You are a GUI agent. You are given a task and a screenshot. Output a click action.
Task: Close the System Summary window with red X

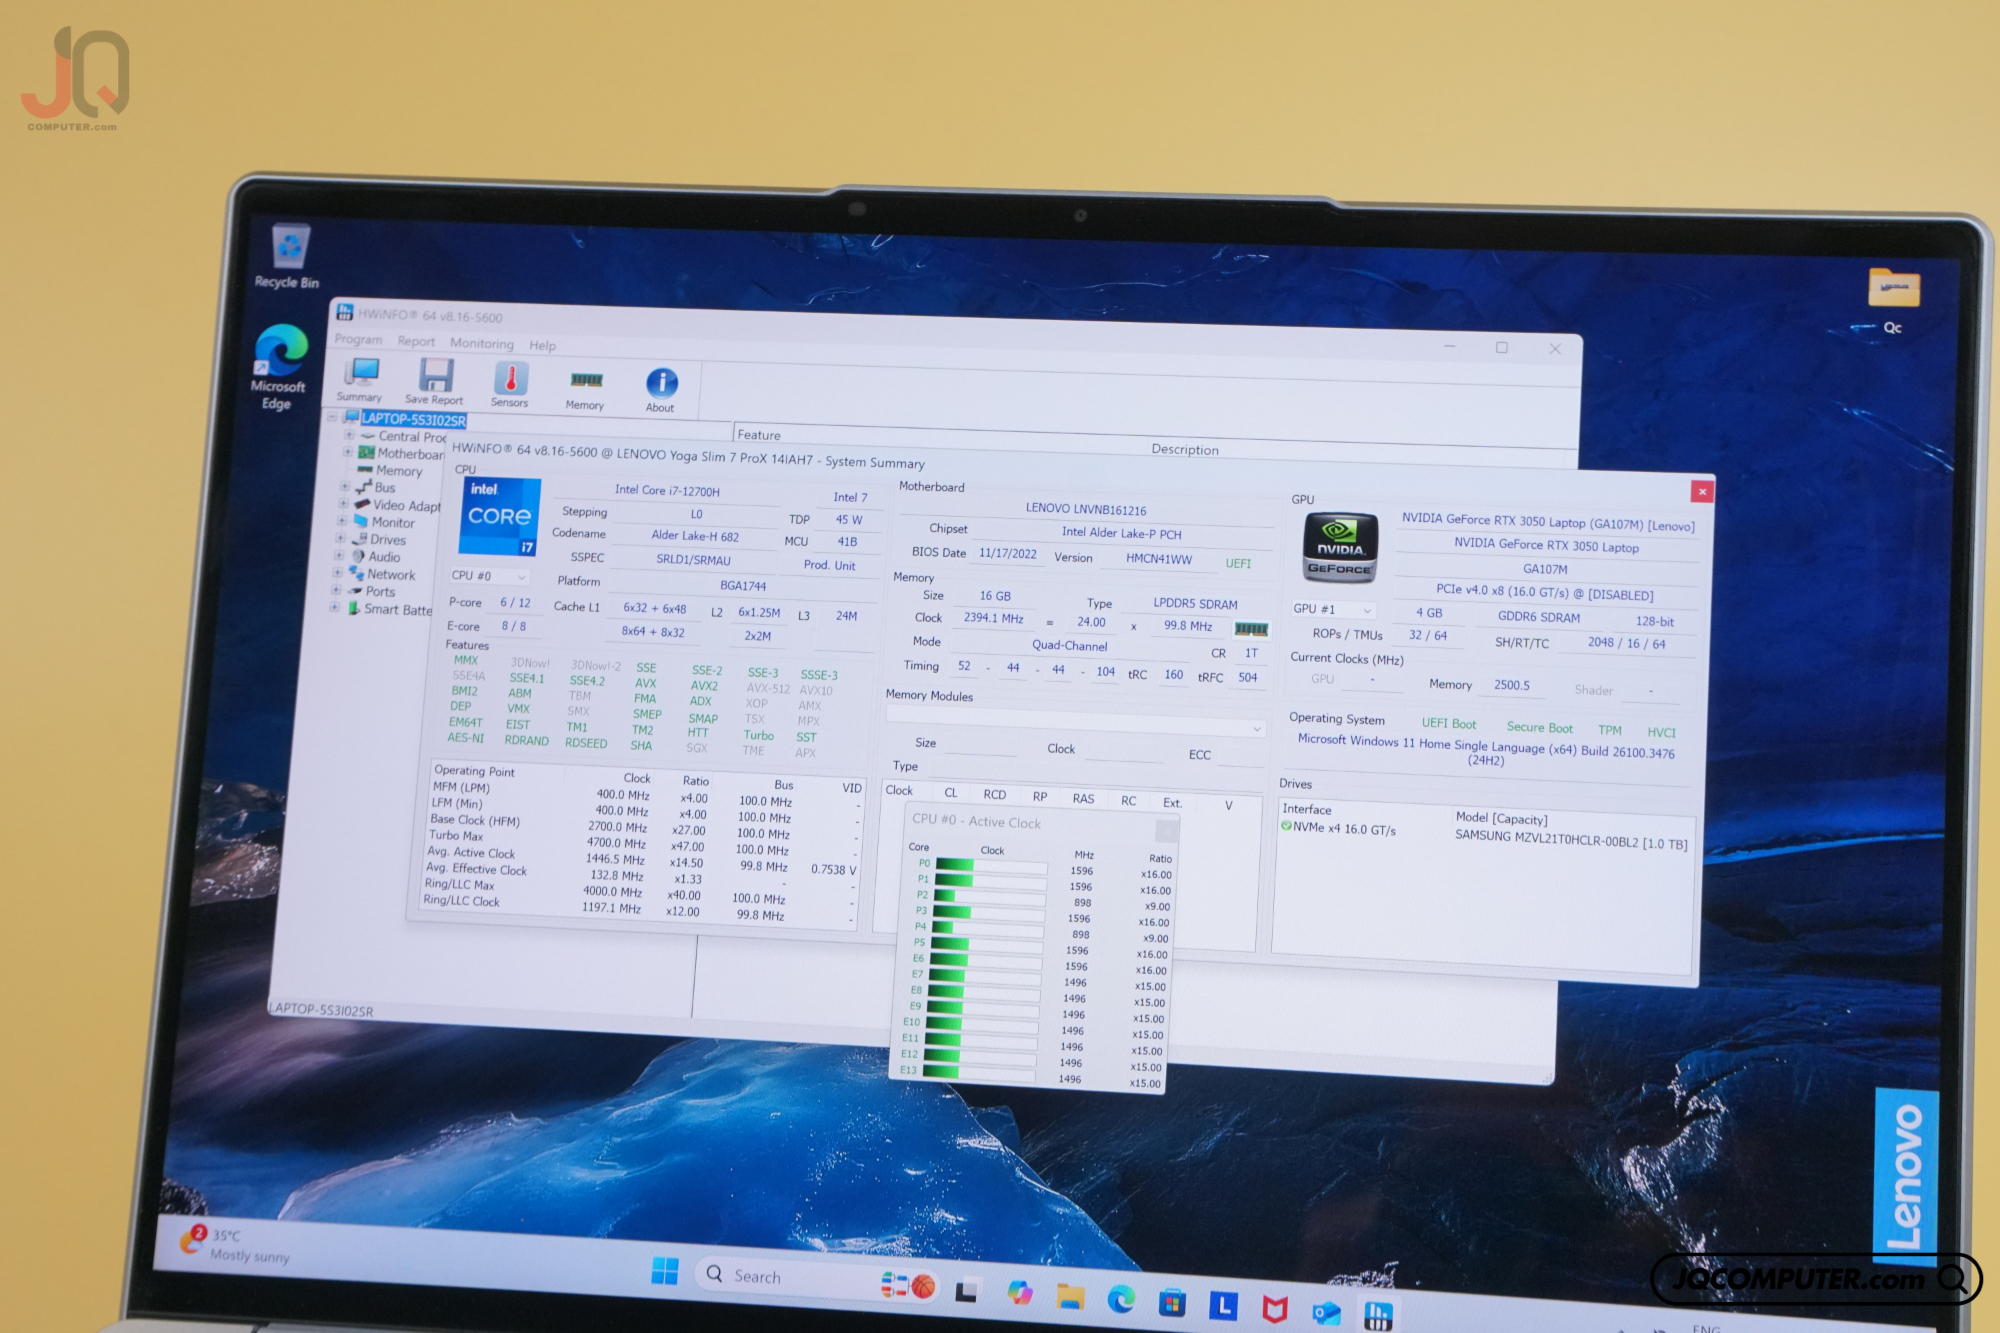coord(1702,491)
